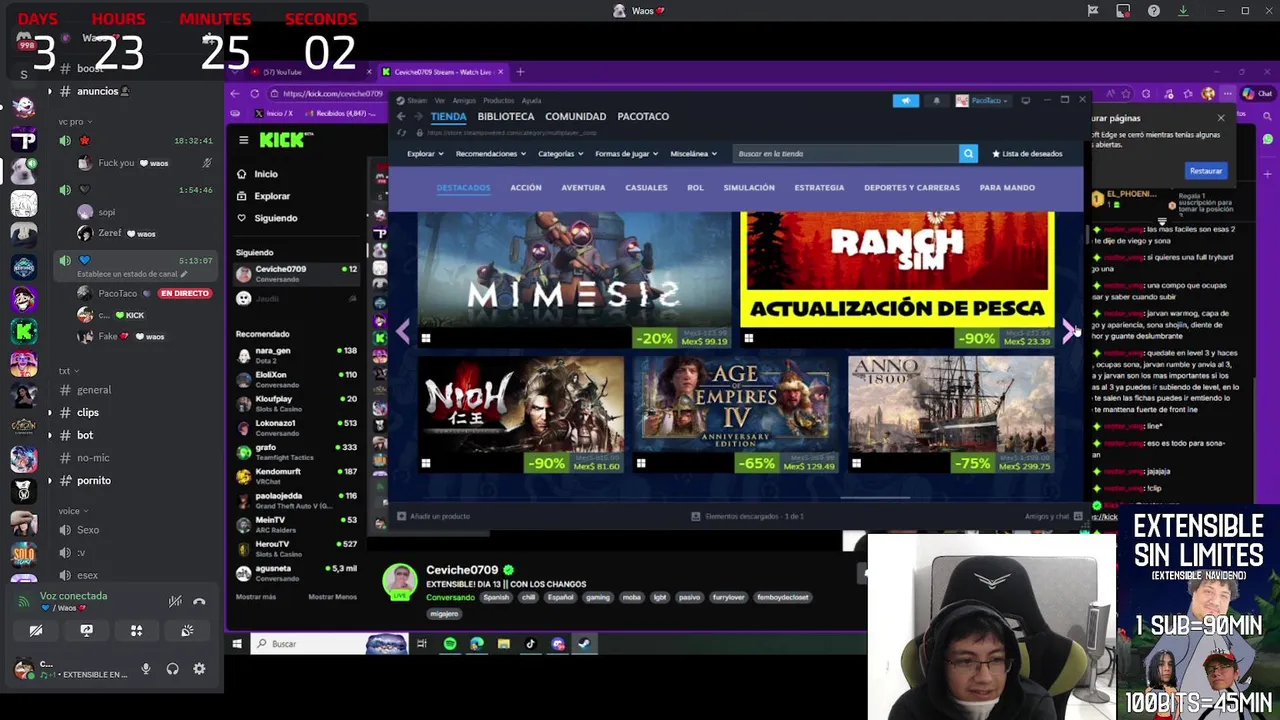
Task: Click the Spanish tag under stream title
Action: 496,597
